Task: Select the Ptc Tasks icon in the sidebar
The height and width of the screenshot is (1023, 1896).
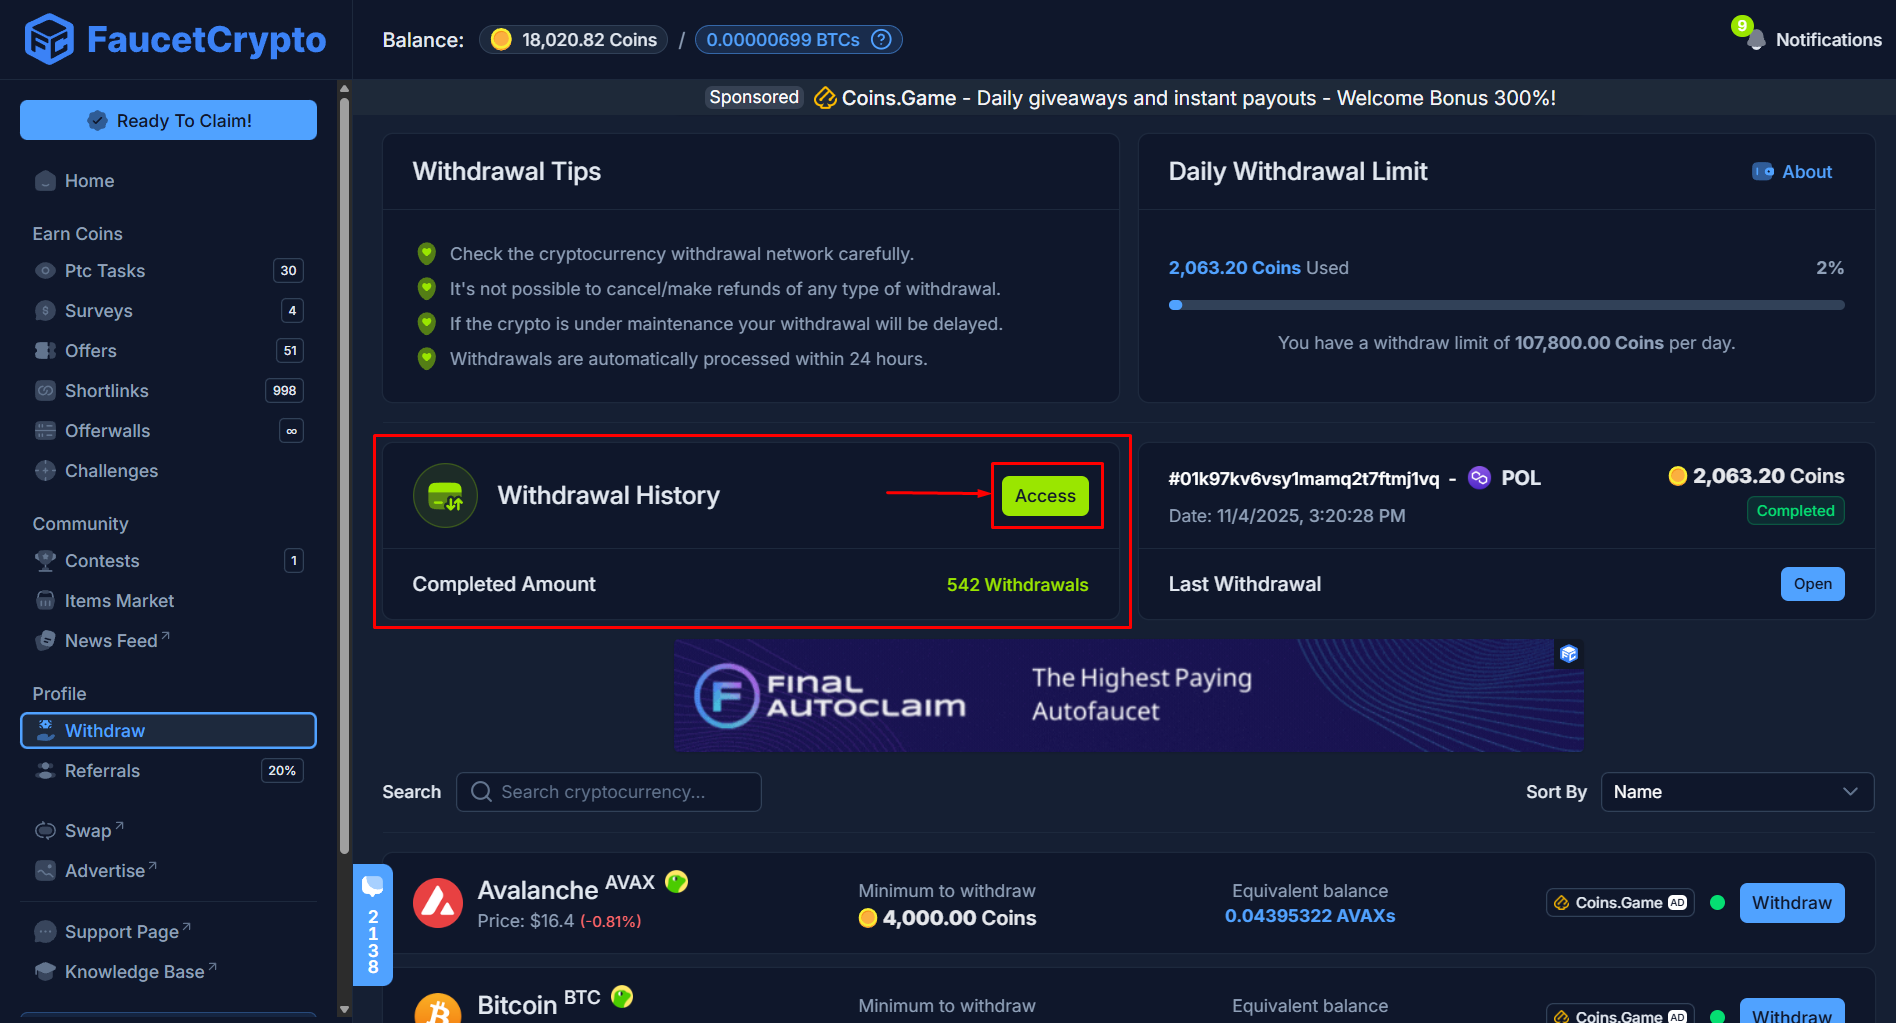Action: pyautogui.click(x=45, y=270)
